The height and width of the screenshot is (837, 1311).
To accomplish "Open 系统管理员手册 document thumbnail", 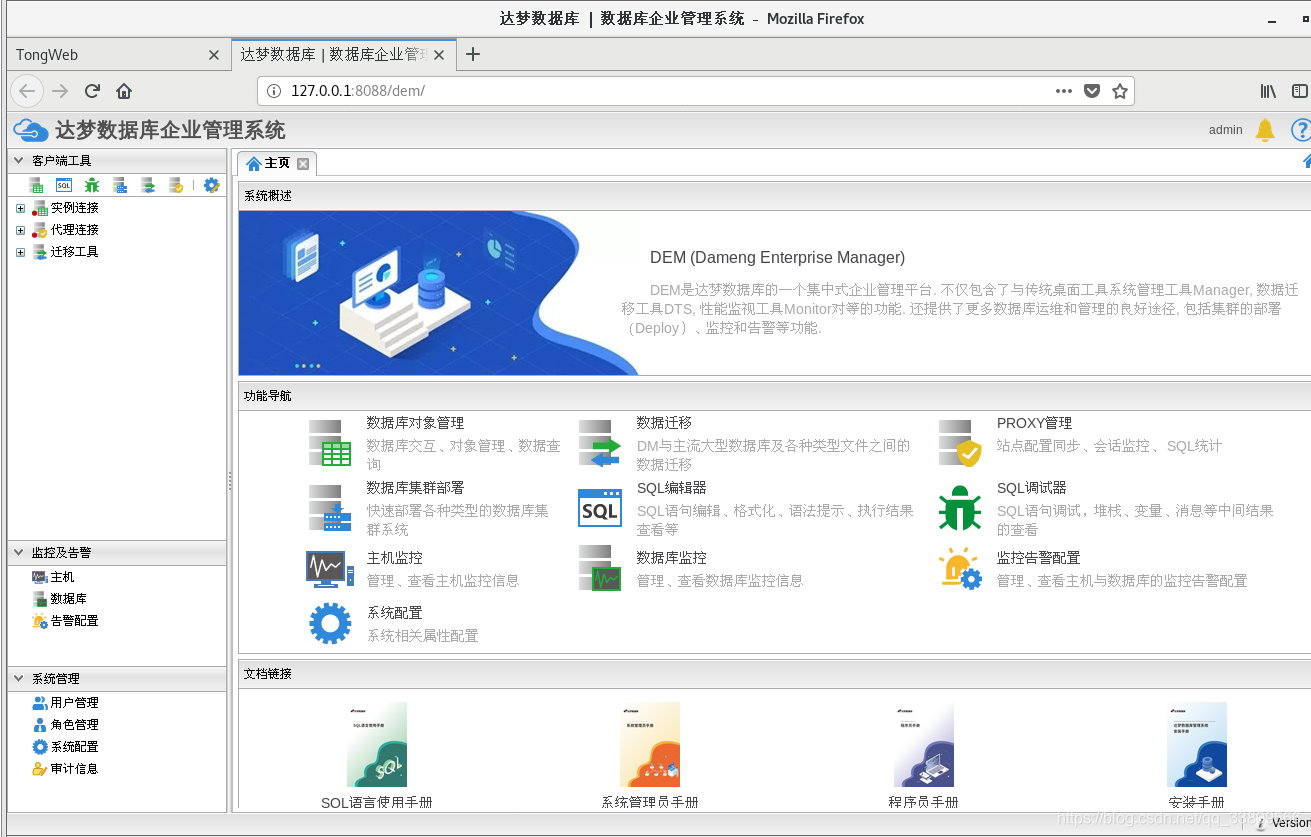I will [x=650, y=744].
